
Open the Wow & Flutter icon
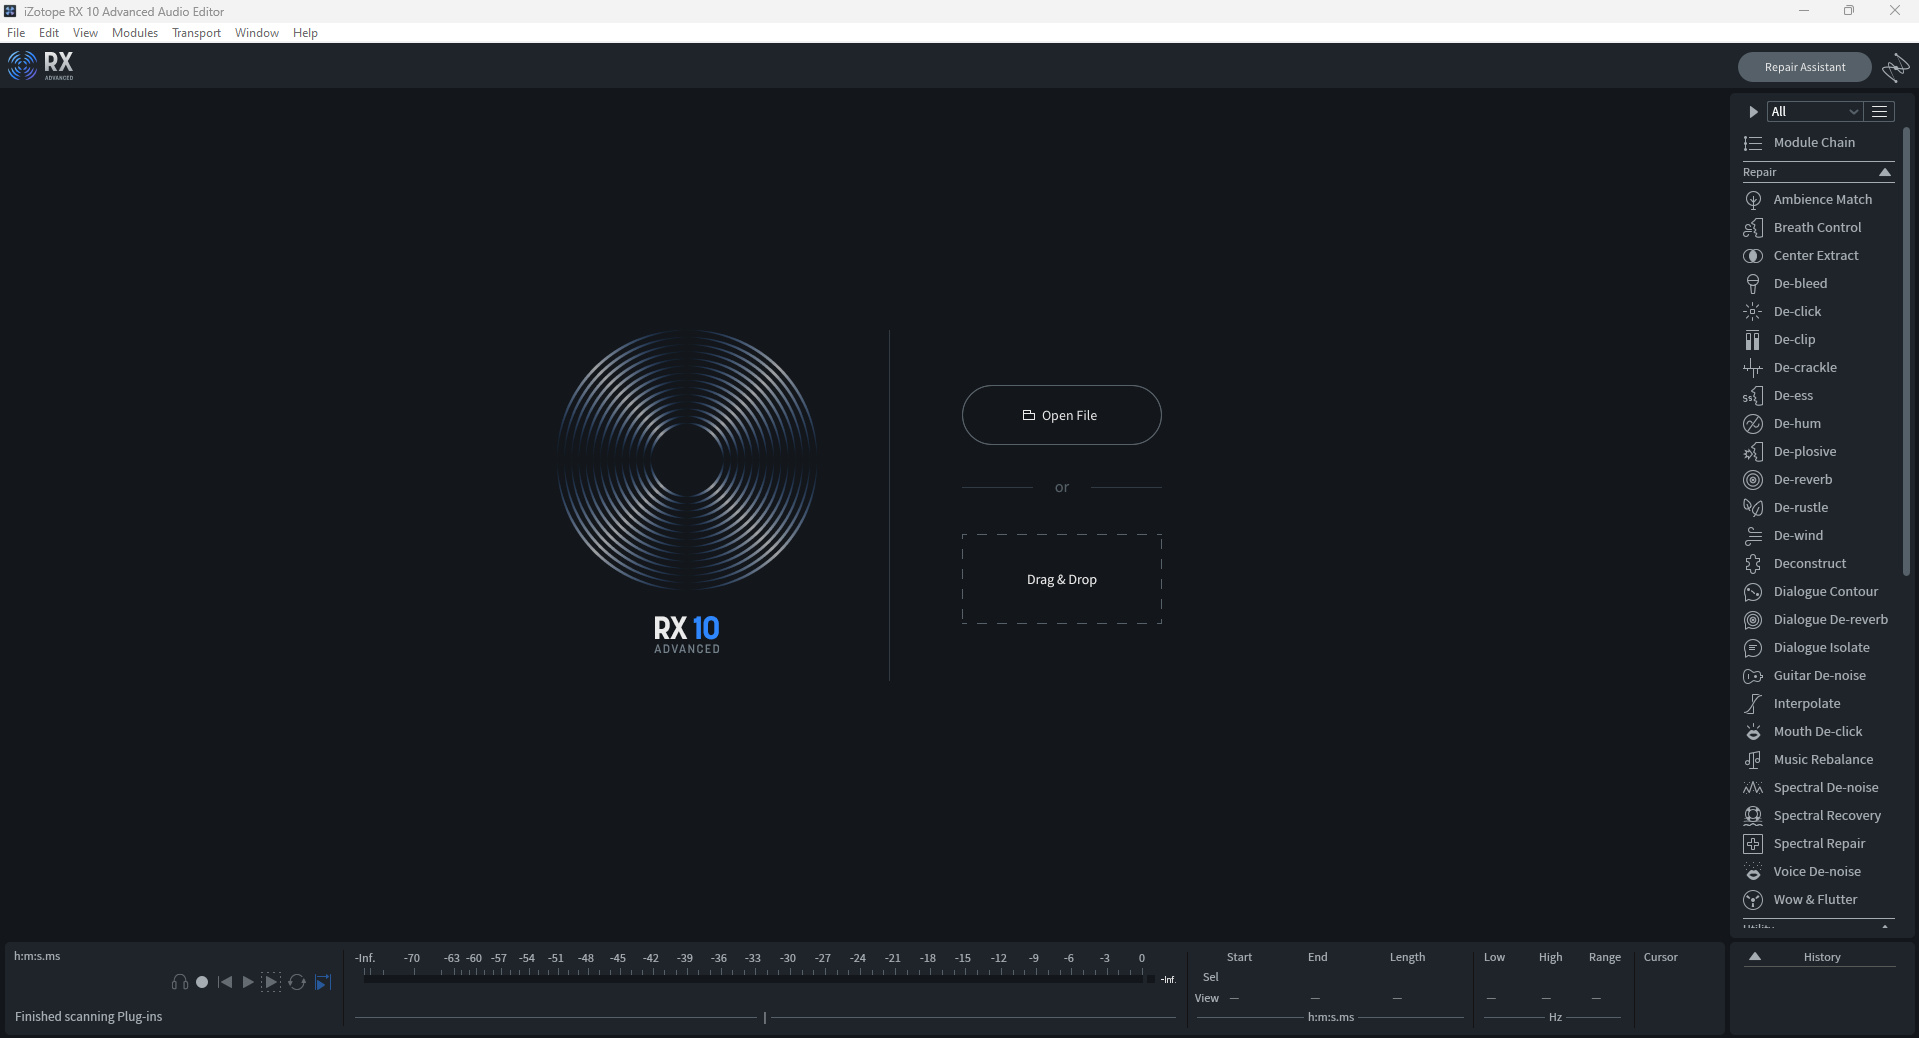[x=1753, y=900]
